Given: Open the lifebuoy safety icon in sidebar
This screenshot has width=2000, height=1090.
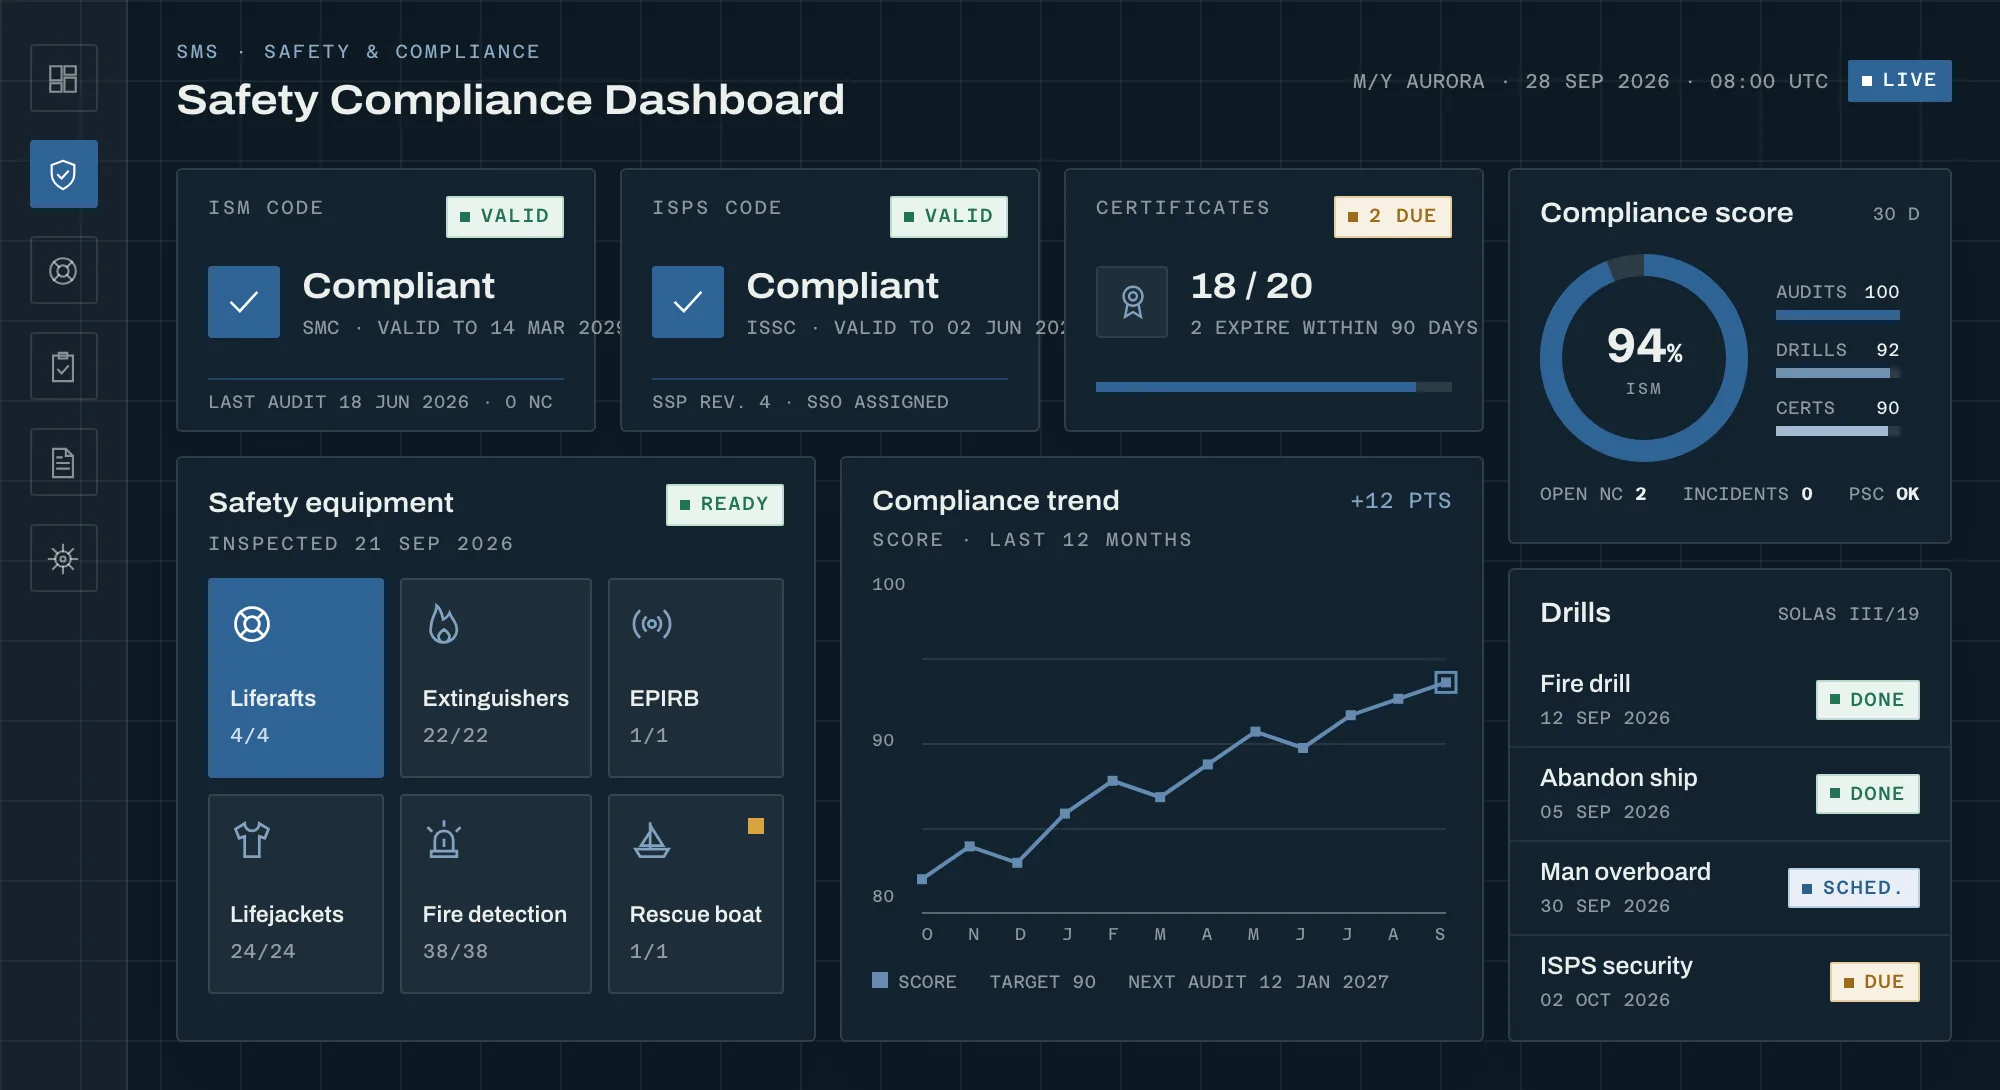Looking at the screenshot, I should 63,270.
